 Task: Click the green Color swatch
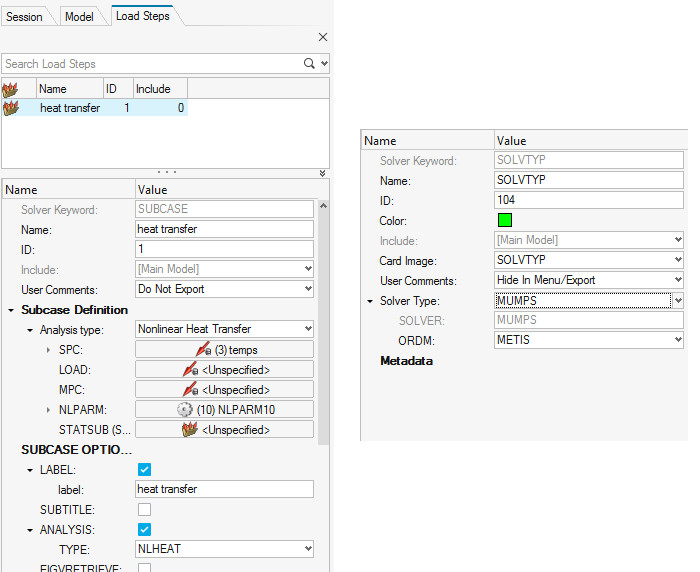pyautogui.click(x=505, y=221)
